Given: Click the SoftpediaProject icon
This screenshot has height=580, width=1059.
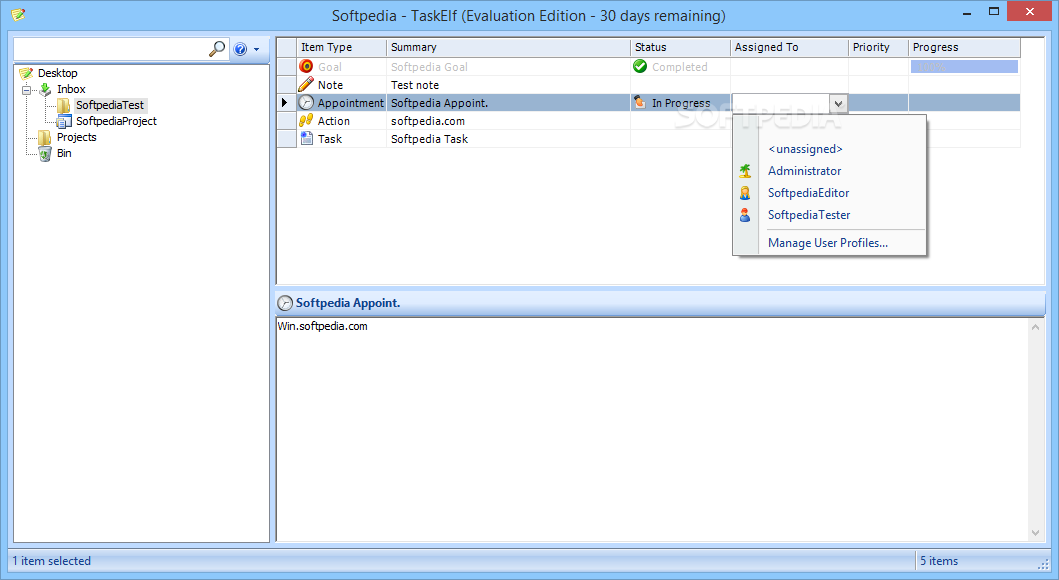Looking at the screenshot, I should point(64,122).
